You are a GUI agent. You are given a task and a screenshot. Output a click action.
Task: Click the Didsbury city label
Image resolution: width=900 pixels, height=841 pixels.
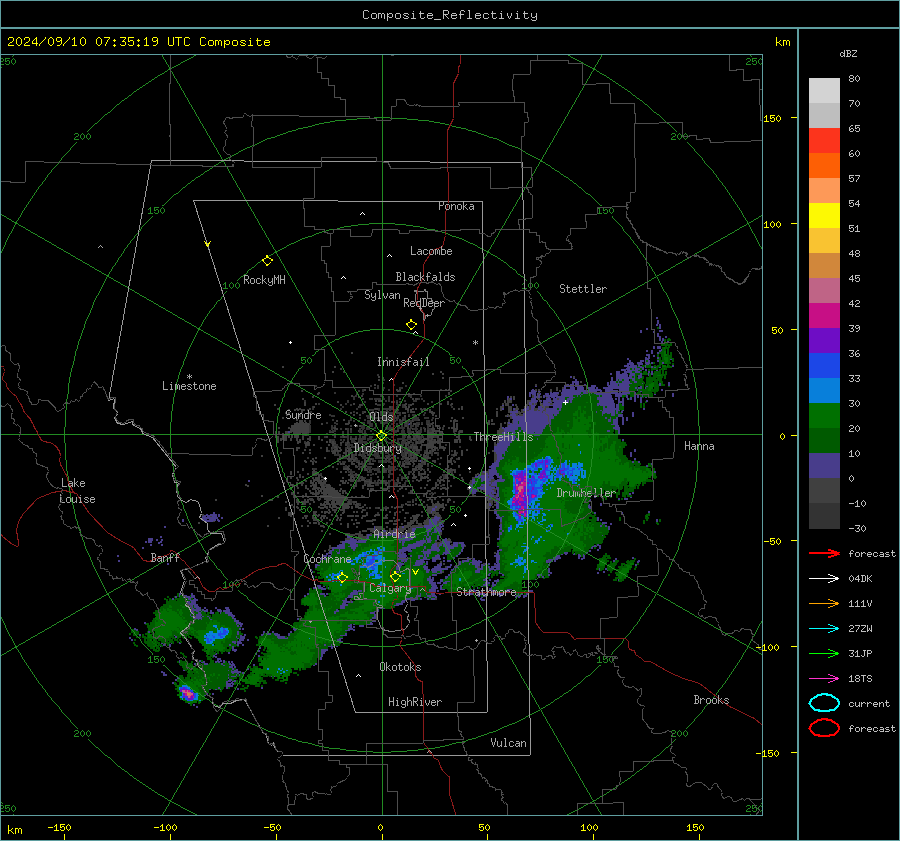(x=377, y=448)
